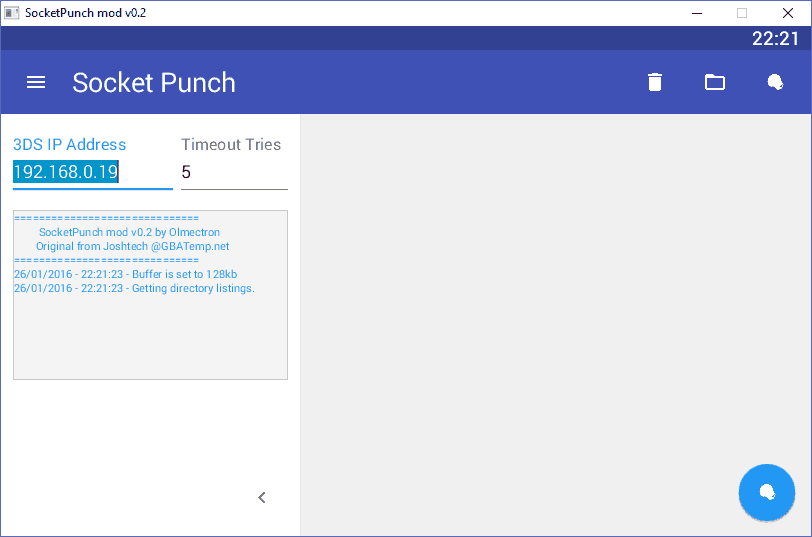Click the app icon in the title bar

(12, 13)
